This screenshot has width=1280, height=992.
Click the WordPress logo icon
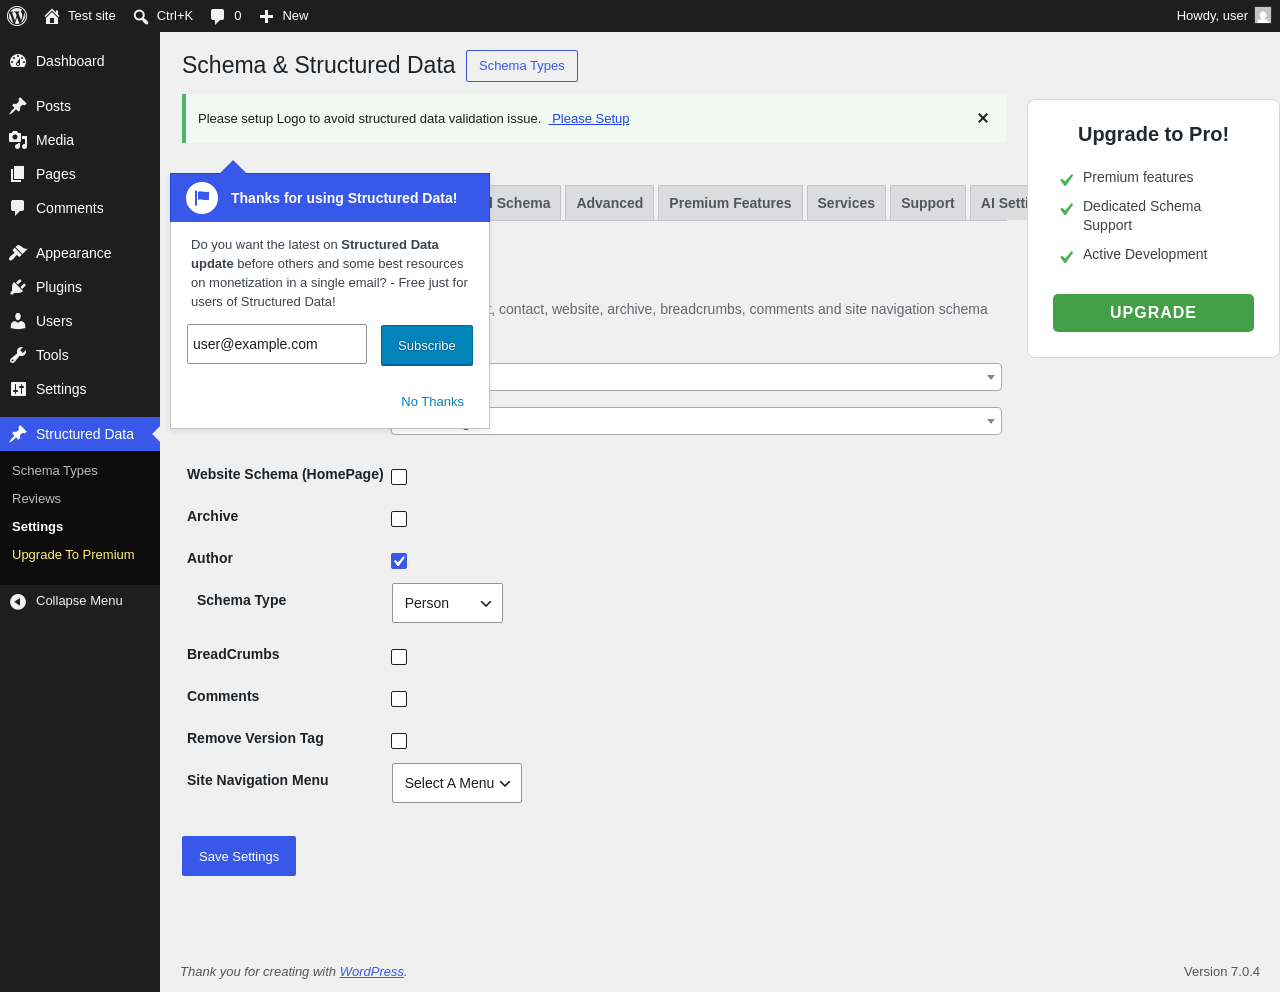coord(17,16)
